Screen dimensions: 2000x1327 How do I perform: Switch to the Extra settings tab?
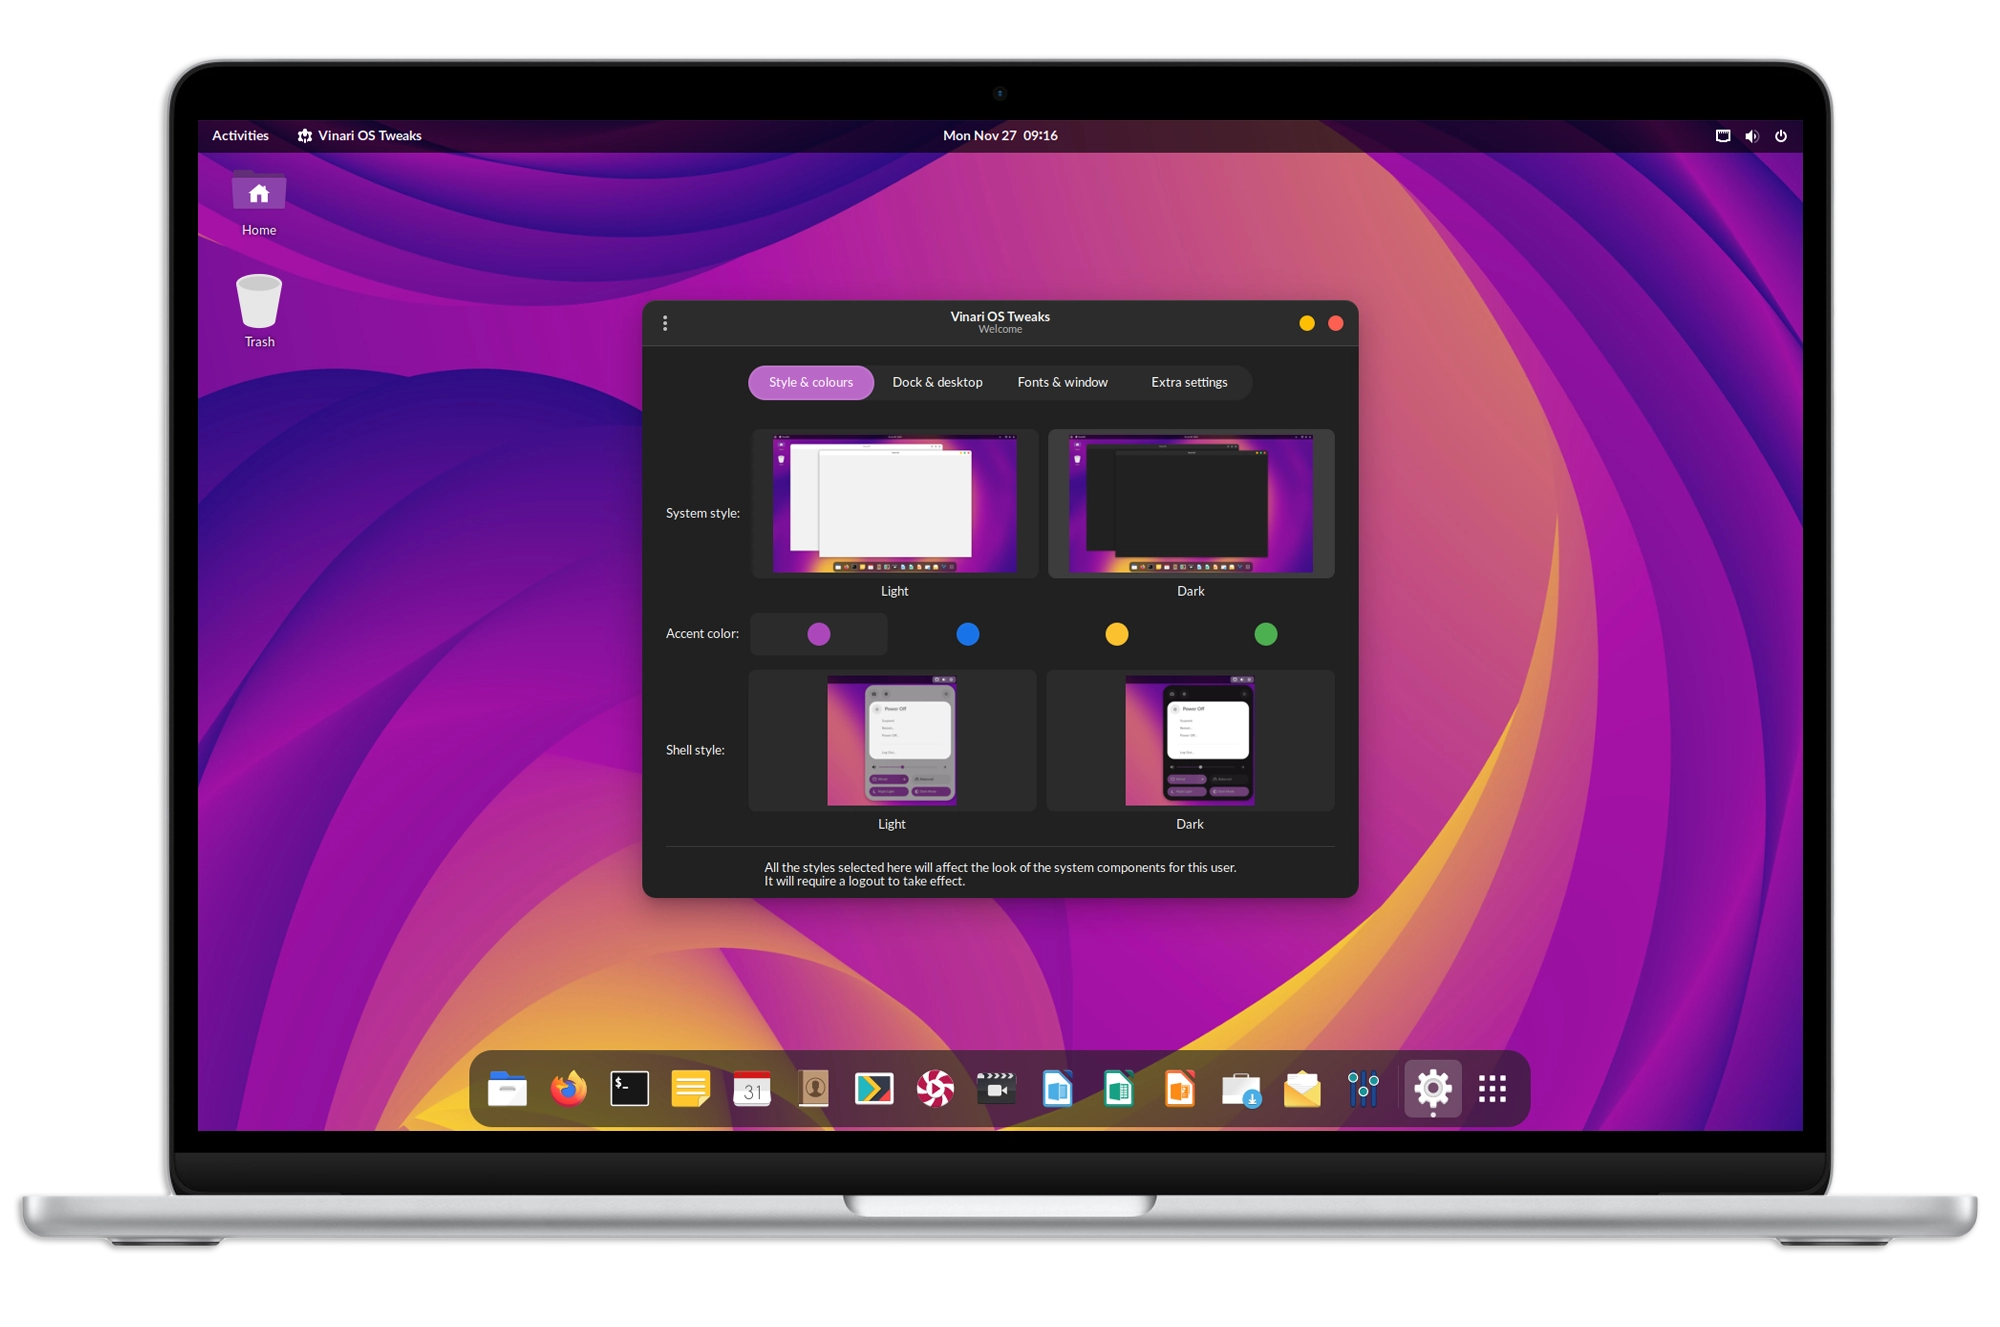click(1189, 382)
